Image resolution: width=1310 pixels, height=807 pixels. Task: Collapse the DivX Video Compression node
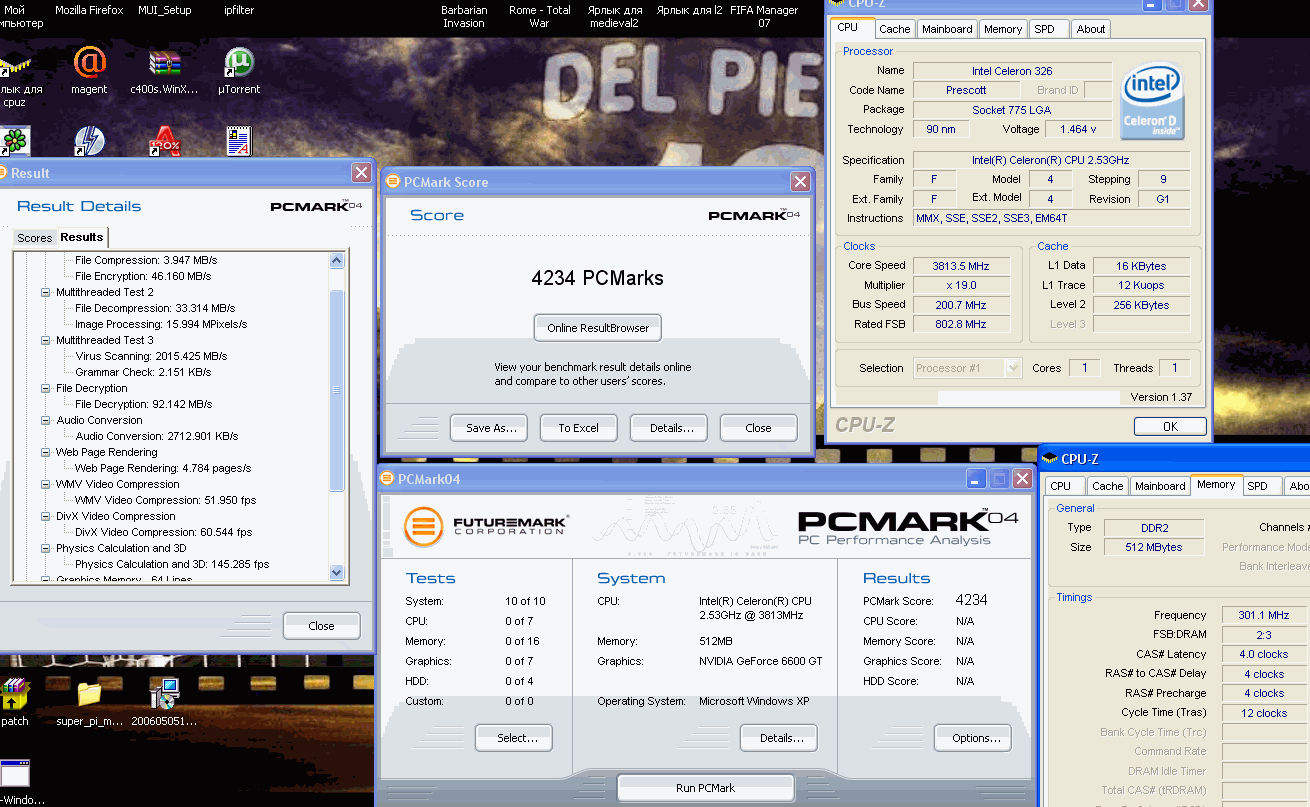click(46, 516)
